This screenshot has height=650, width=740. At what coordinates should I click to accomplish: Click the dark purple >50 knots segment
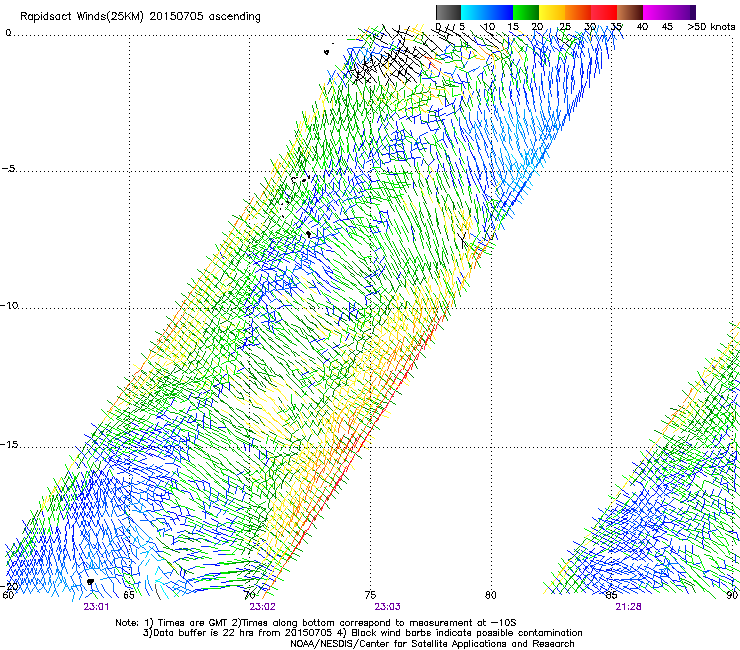point(692,12)
